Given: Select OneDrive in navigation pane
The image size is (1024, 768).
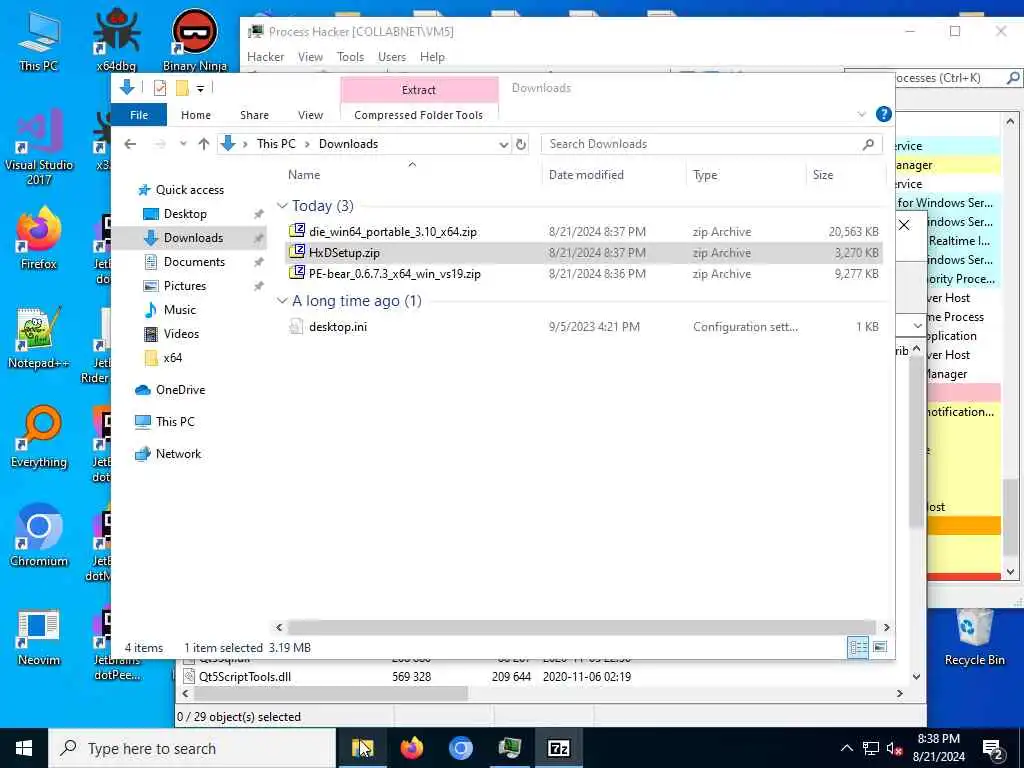Looking at the screenshot, I should (x=180, y=390).
